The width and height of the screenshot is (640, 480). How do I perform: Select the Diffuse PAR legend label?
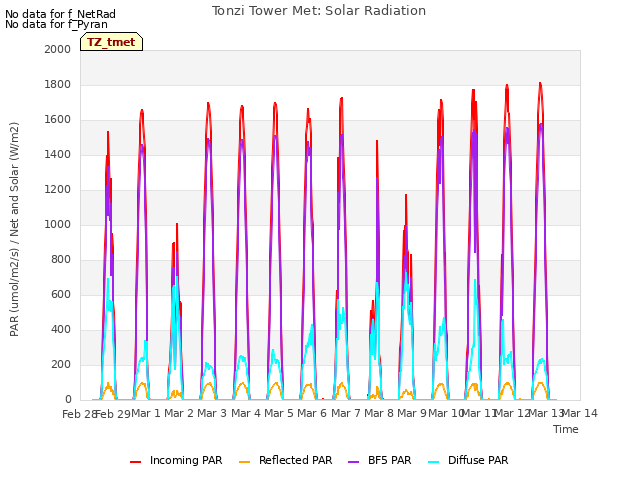coord(478,460)
